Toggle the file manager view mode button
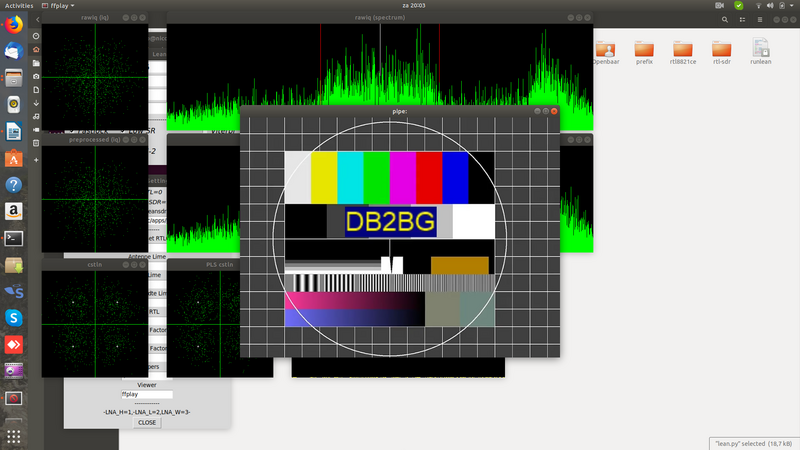This screenshot has height=450, width=800. pos(742,20)
